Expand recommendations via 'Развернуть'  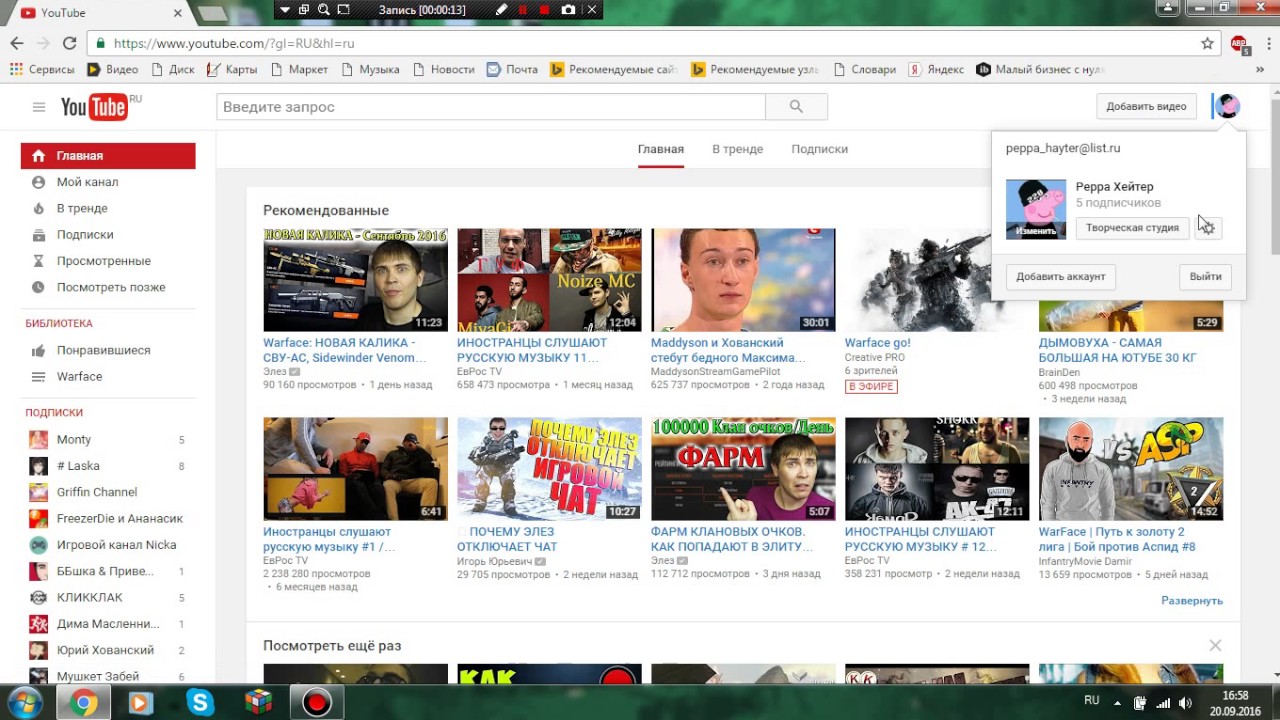tap(1192, 601)
